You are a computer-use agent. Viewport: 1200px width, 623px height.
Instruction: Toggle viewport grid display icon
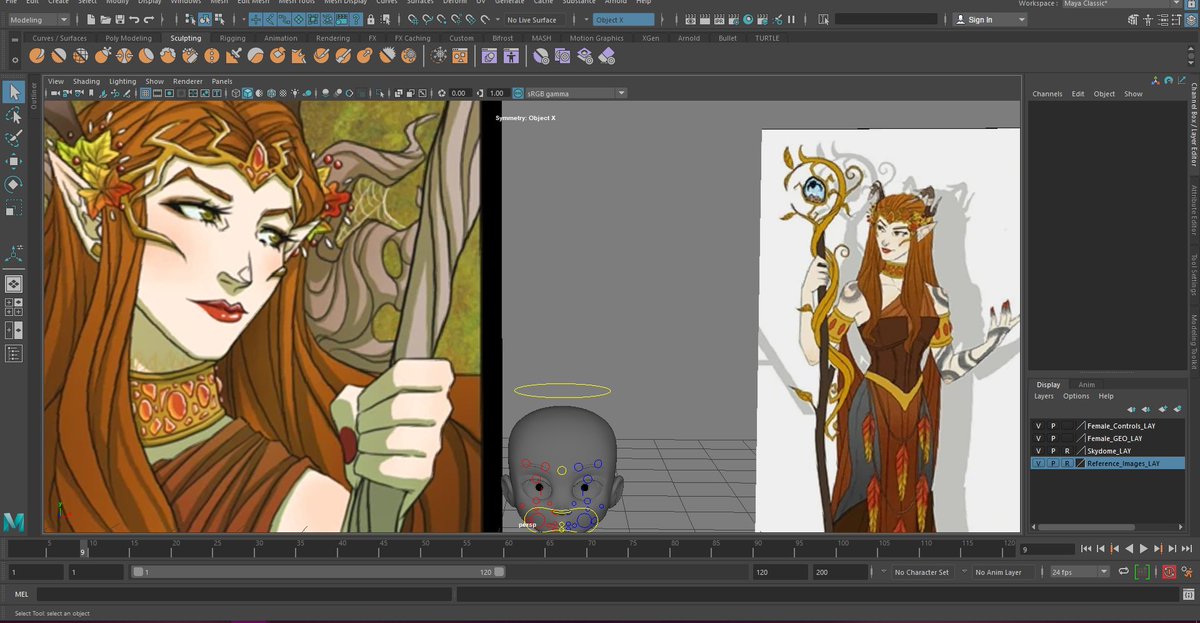pyautogui.click(x=146, y=93)
